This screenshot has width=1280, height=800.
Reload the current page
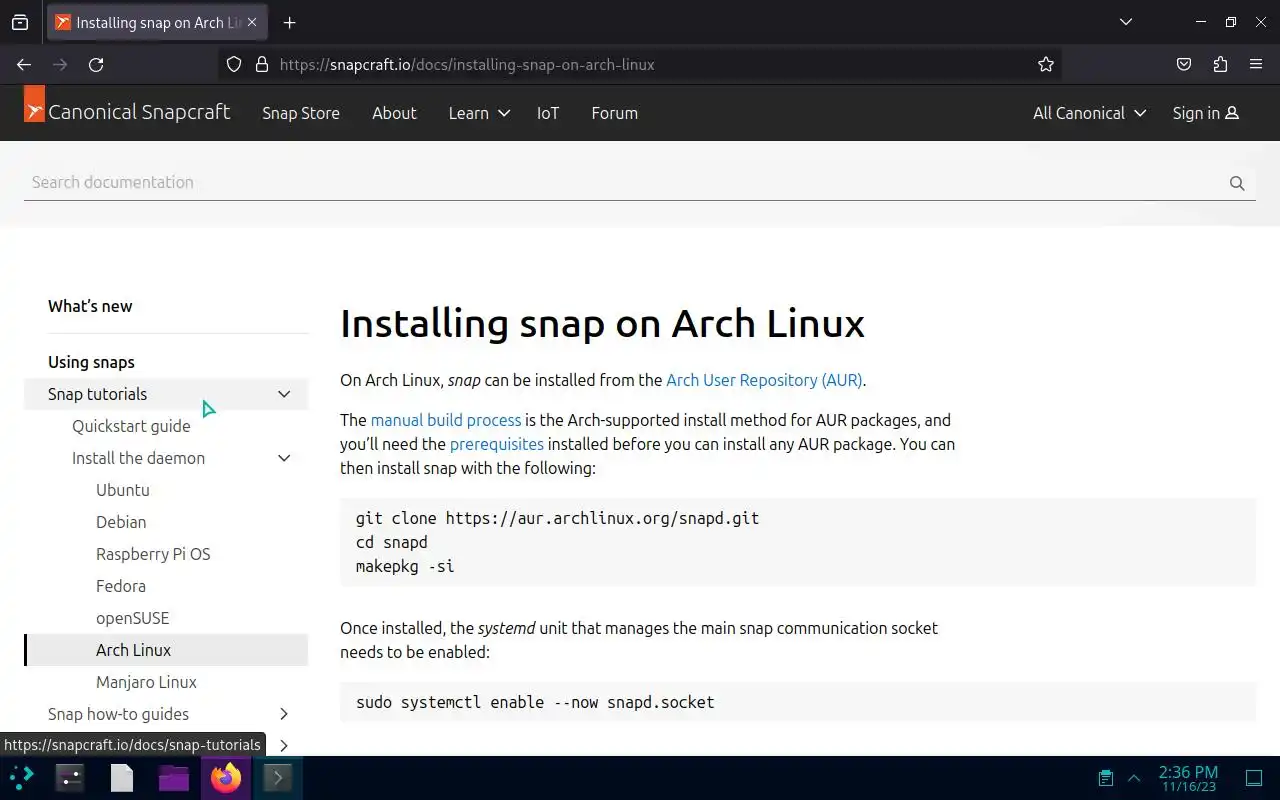coord(96,64)
